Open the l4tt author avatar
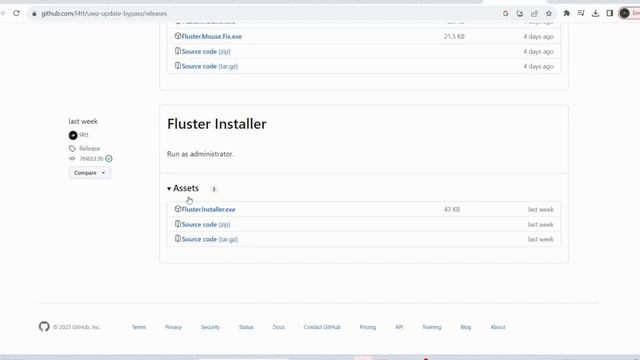Screen dimensions: 640x360 click(73, 135)
